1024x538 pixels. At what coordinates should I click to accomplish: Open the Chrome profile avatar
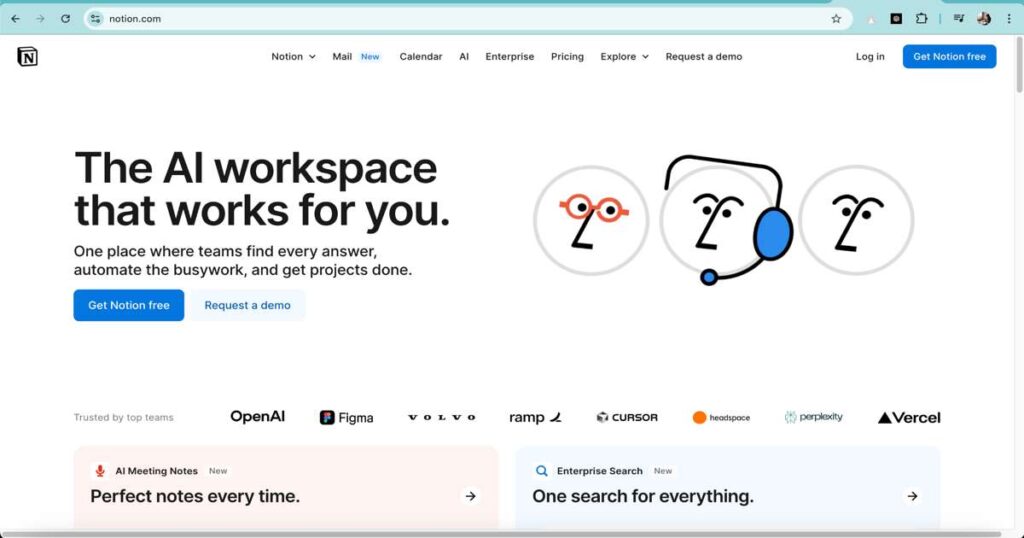tap(984, 19)
